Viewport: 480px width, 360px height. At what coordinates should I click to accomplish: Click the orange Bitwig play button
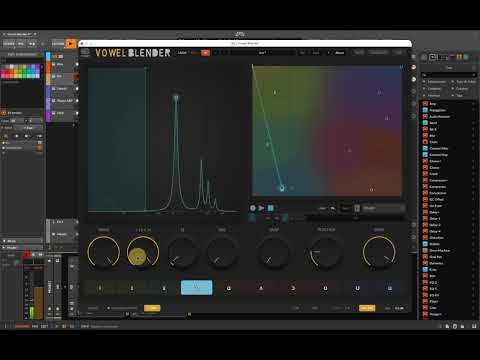[71, 44]
